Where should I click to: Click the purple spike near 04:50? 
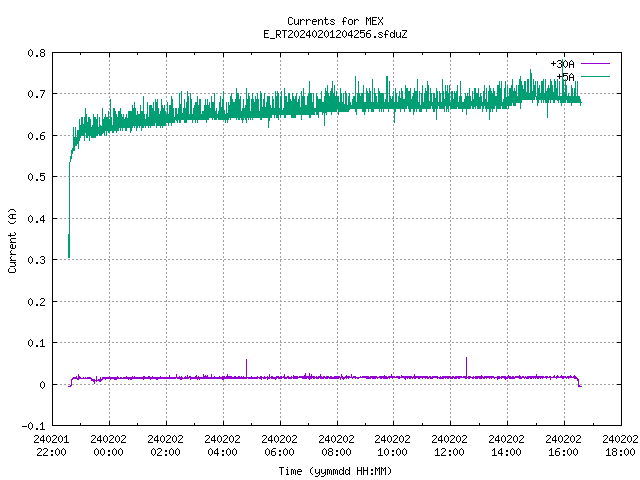(247, 368)
